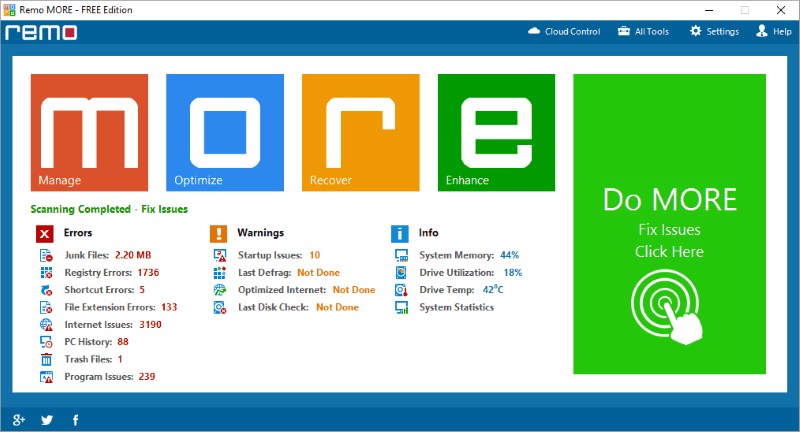Viewport: 800px width, 432px height.
Task: Click the Last Disk Check icon
Action: (220, 307)
